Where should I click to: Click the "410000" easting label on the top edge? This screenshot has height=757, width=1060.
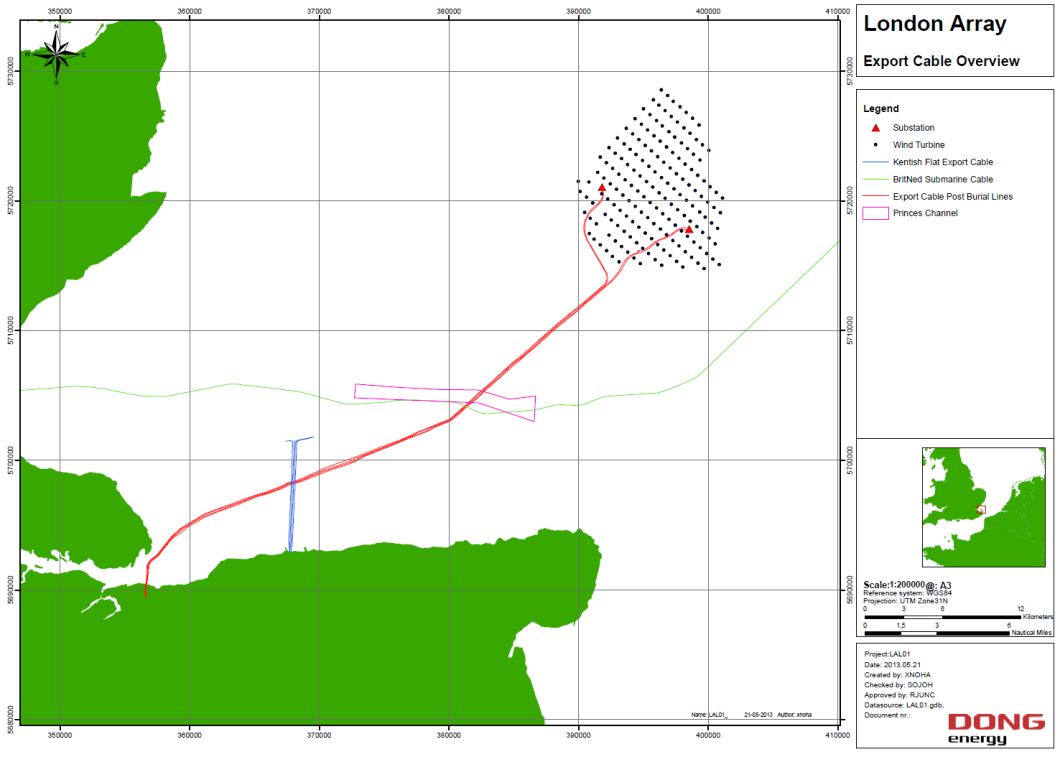838,11
